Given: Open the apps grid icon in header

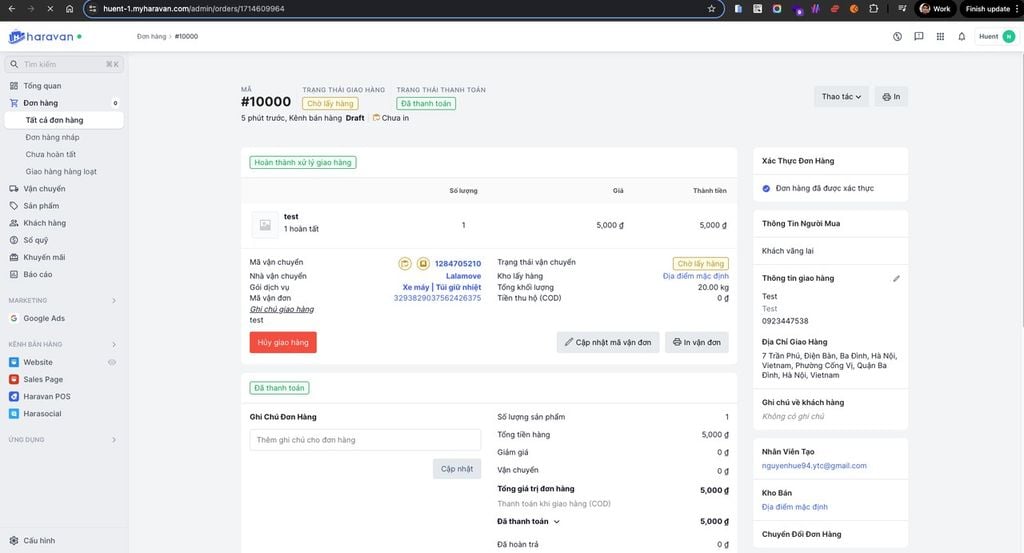Looking at the screenshot, I should (x=940, y=37).
